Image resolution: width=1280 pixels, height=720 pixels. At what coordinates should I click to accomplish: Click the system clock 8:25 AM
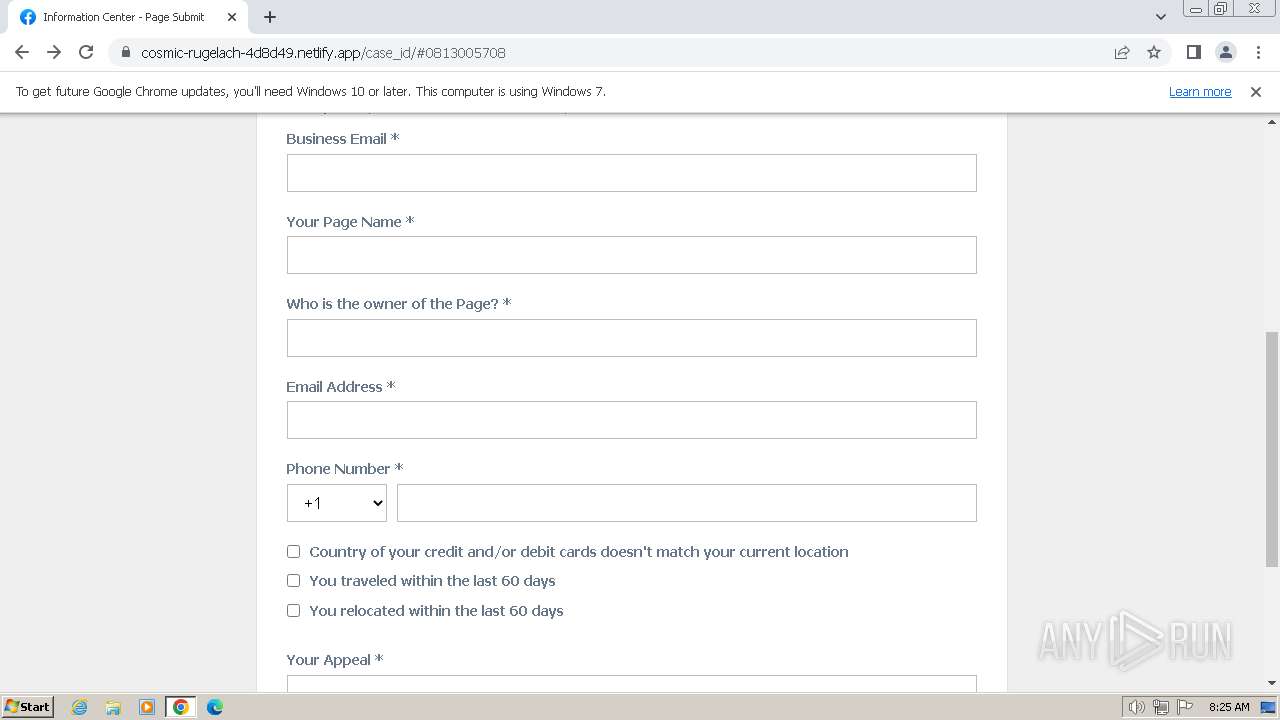click(x=1229, y=707)
